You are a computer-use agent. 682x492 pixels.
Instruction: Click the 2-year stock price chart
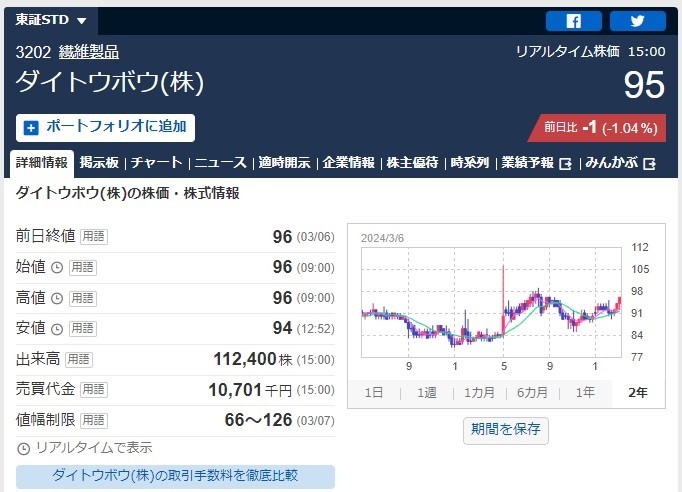click(x=491, y=303)
